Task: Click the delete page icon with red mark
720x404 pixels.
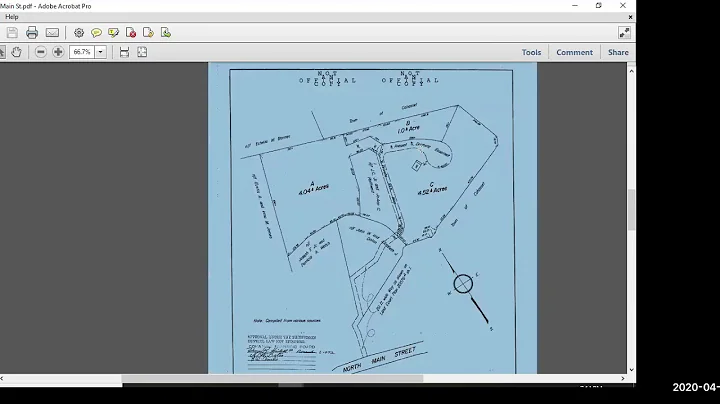Action: 131,33
